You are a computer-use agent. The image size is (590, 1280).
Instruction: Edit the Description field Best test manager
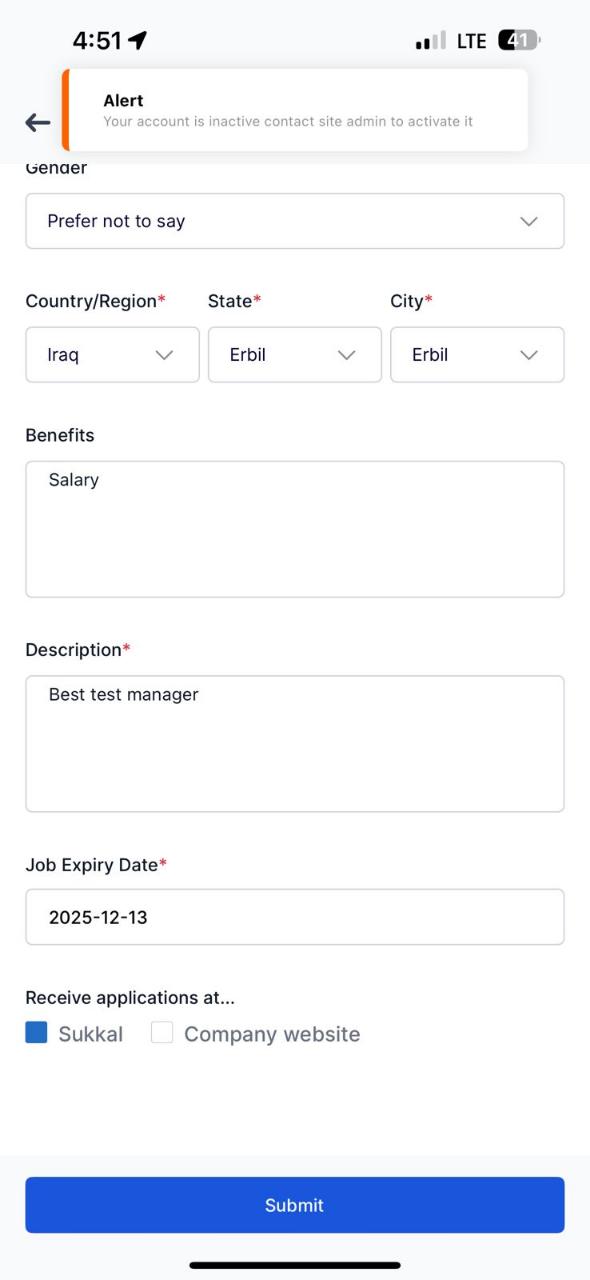(295, 743)
